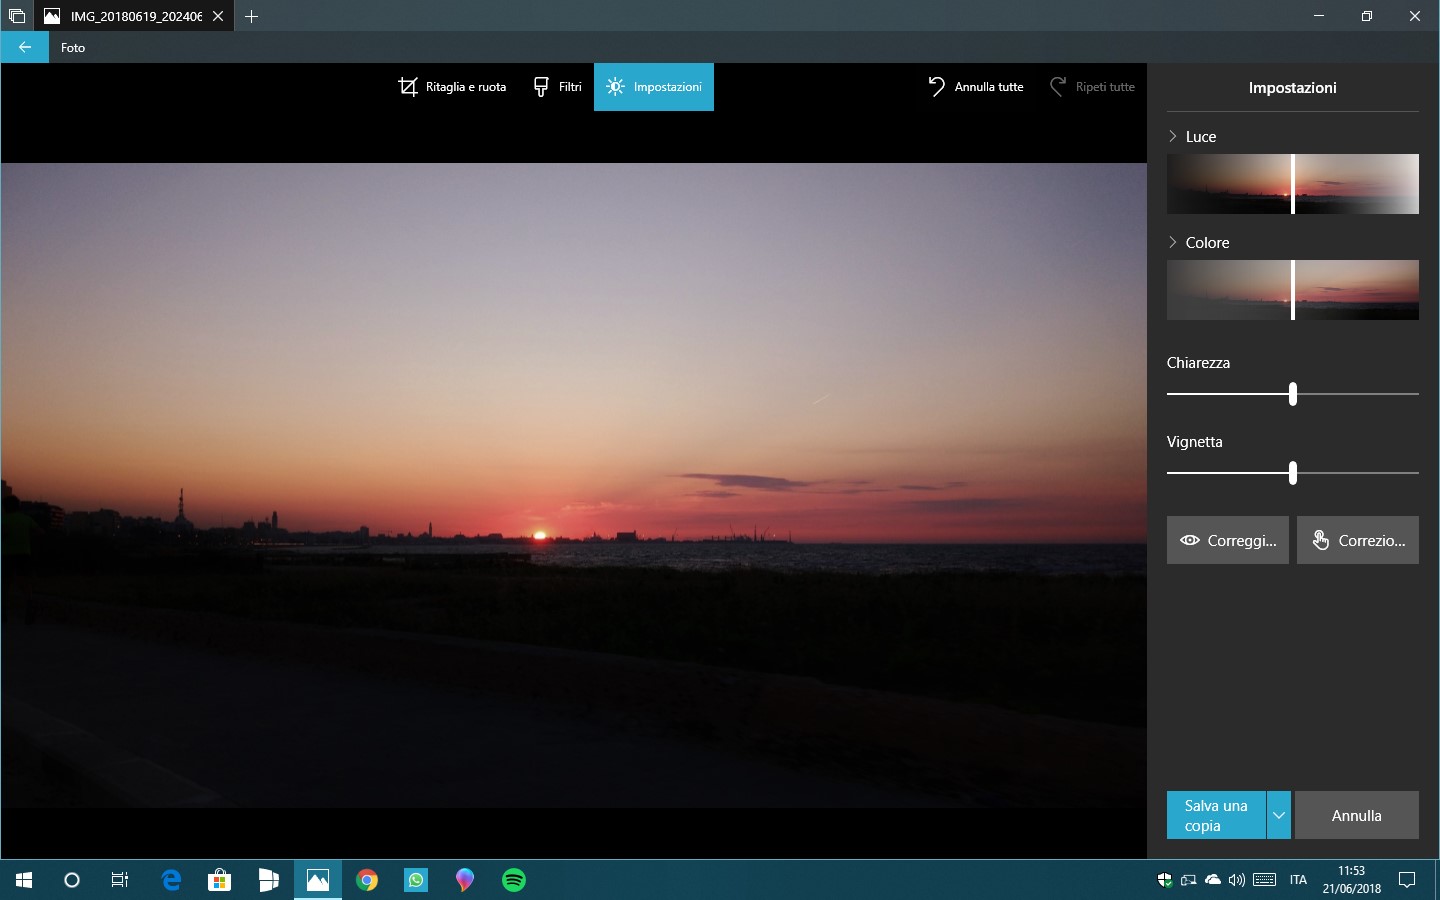Close the IMG_20180619 tab
1440x900 pixels.
218,16
